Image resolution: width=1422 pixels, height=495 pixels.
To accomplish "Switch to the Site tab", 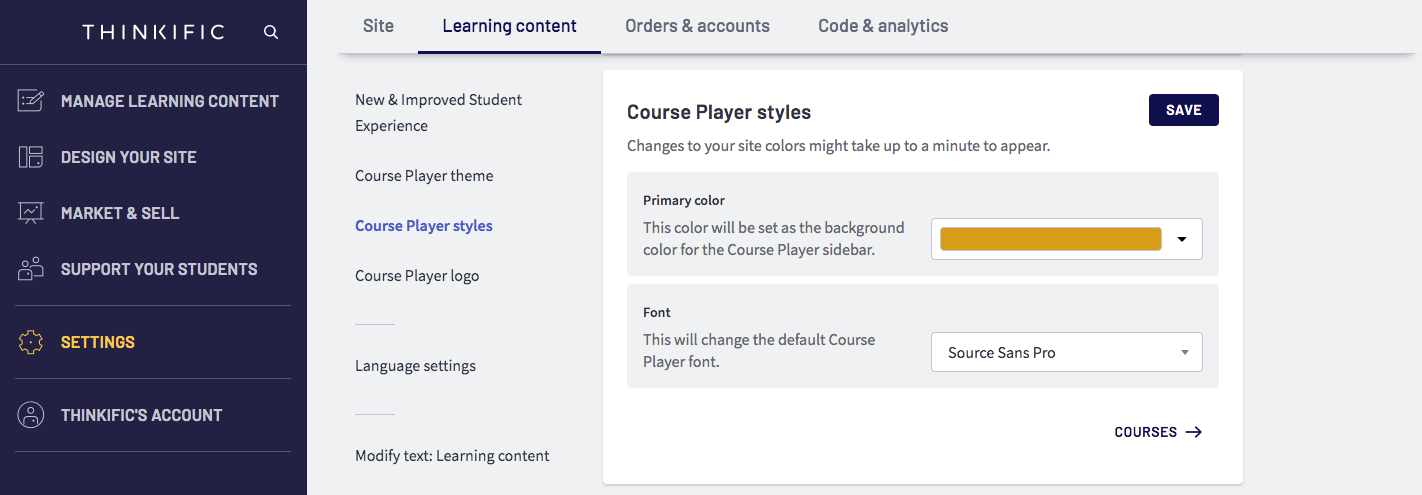I will click(x=378, y=26).
